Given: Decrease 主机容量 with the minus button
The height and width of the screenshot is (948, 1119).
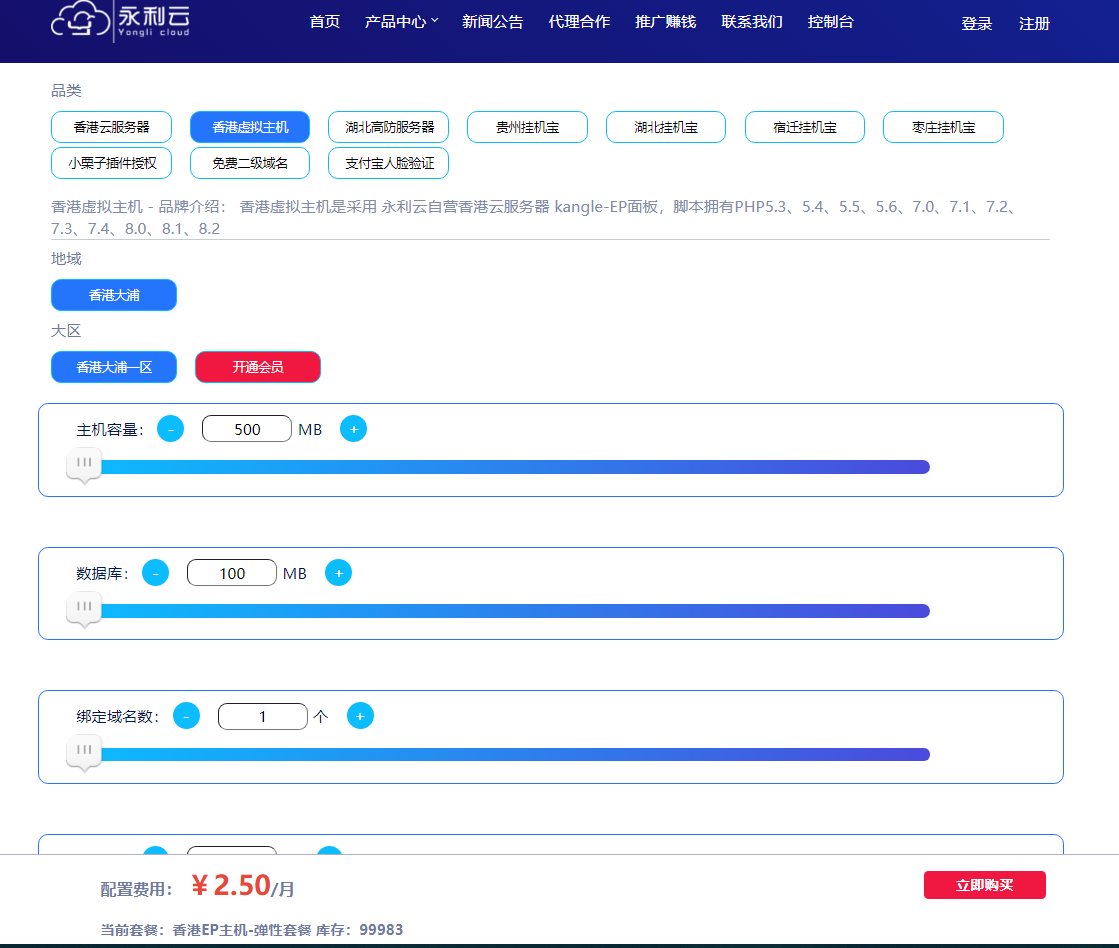Looking at the screenshot, I should tap(171, 429).
